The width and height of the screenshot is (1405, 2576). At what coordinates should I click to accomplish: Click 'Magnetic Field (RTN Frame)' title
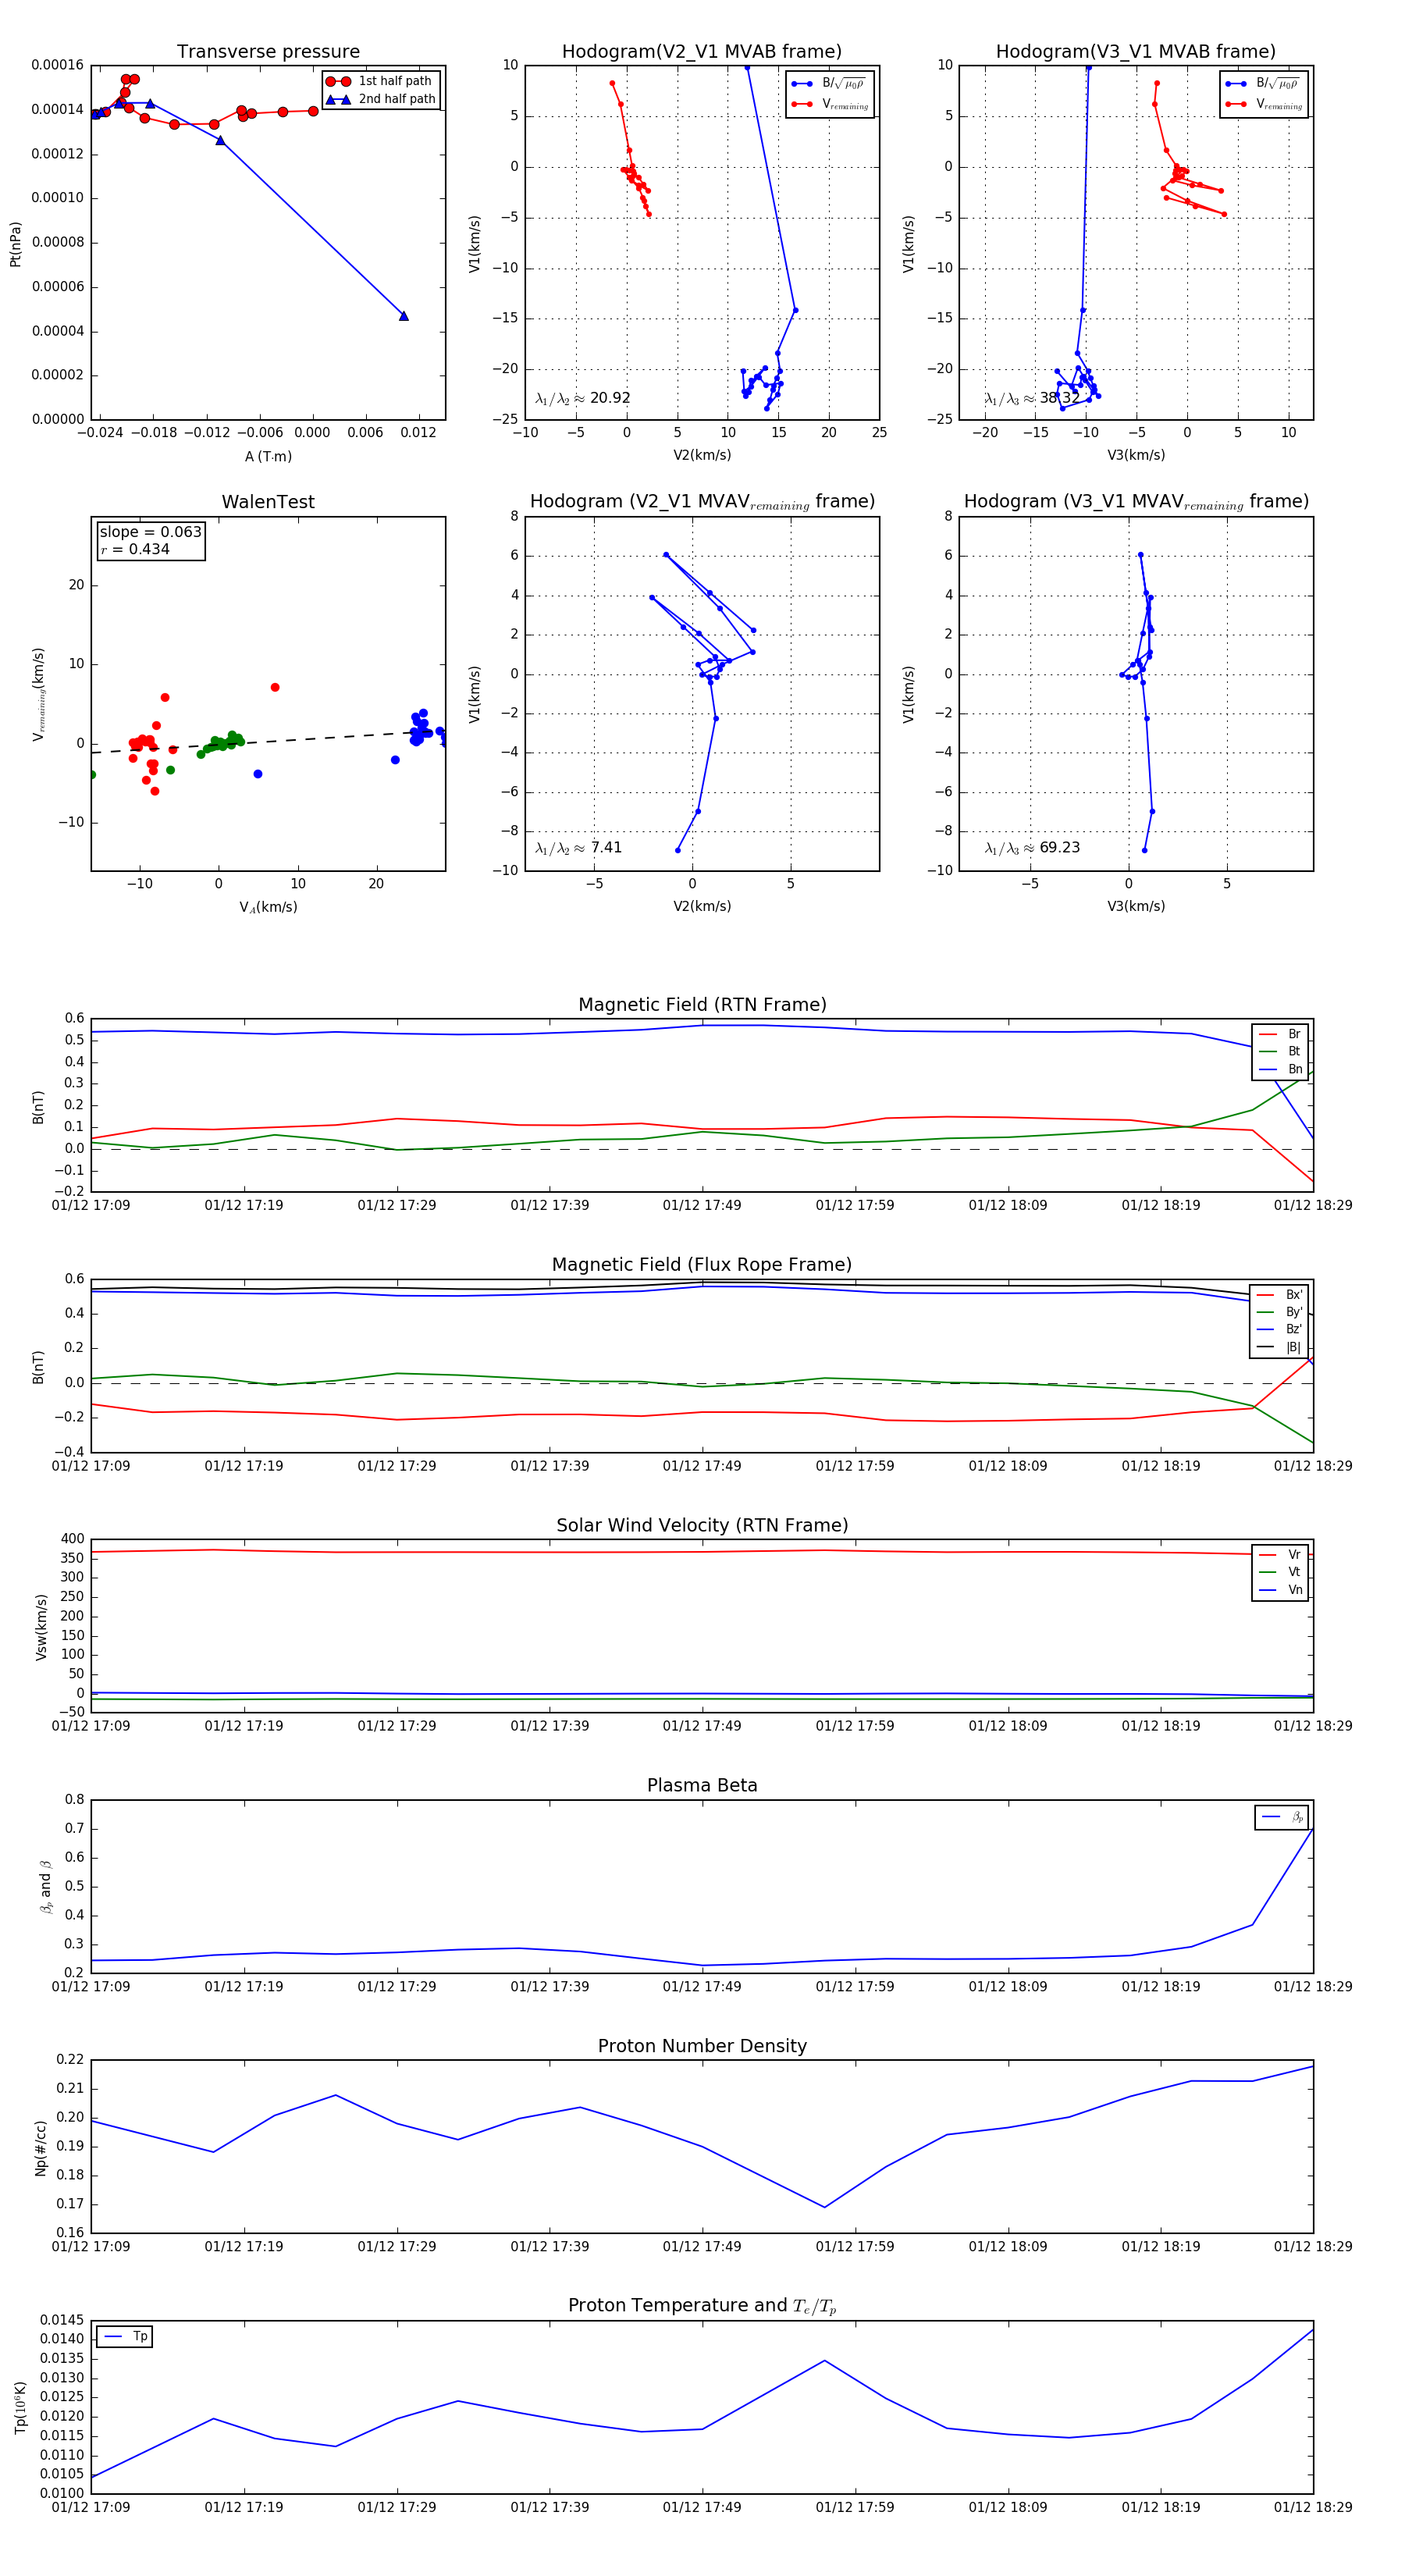(702, 1005)
